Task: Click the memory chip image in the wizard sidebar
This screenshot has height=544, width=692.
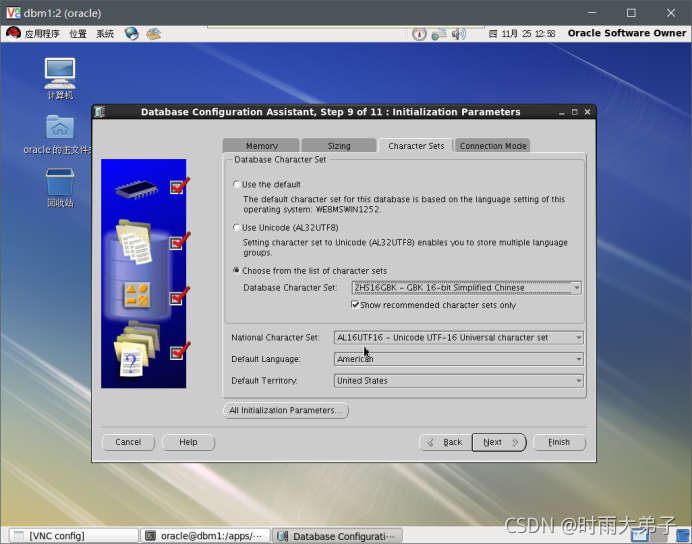Action: [x=136, y=189]
